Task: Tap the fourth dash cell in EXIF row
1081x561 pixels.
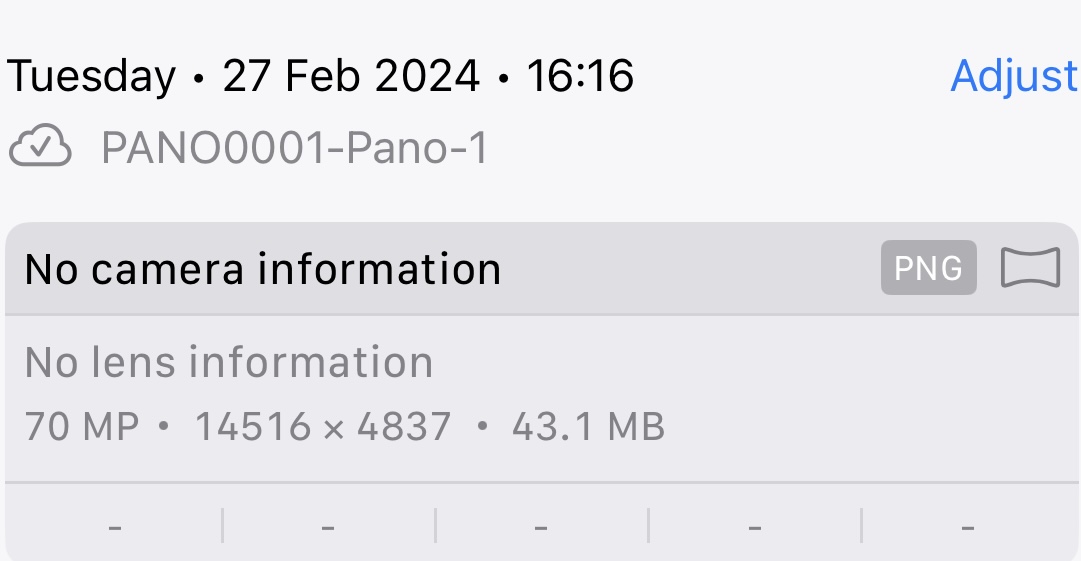Action: click(755, 528)
